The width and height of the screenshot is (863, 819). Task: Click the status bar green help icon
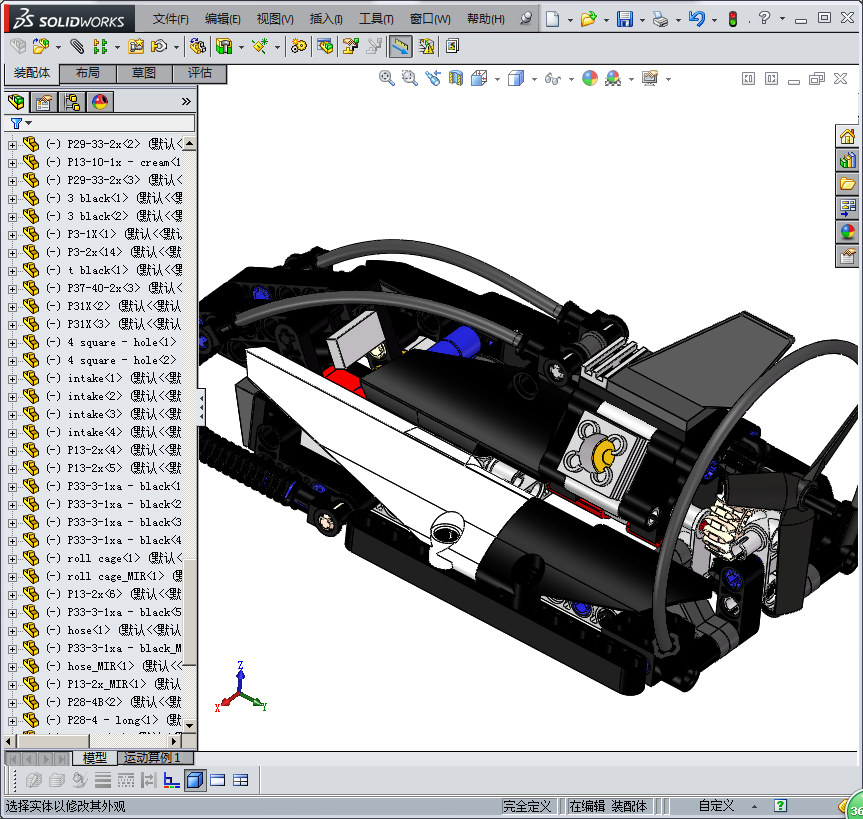[x=780, y=806]
